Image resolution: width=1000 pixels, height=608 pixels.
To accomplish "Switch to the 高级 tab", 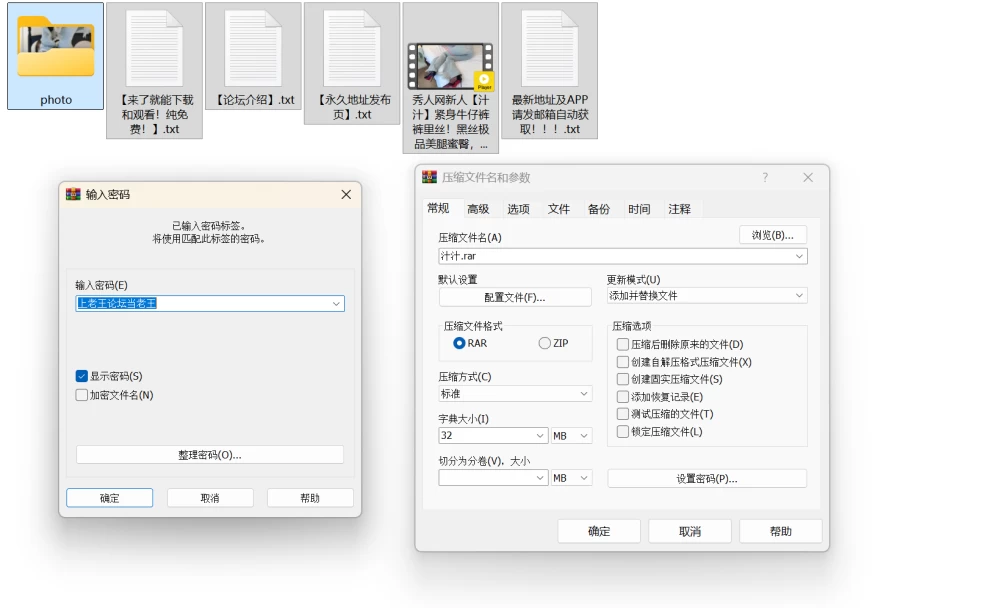I will click(478, 209).
